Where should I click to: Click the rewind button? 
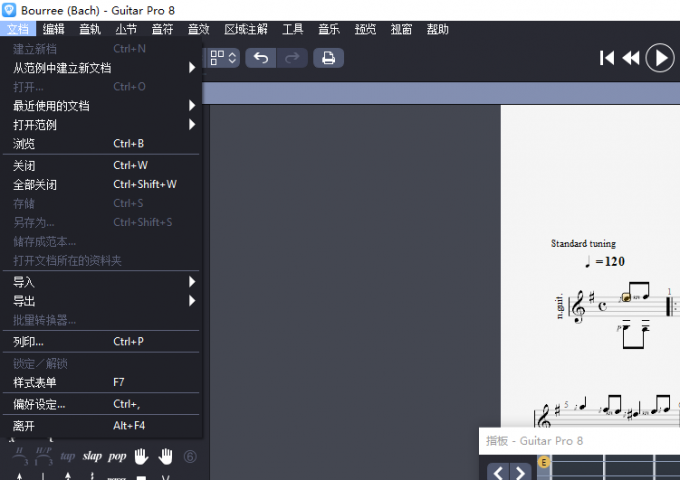click(630, 58)
